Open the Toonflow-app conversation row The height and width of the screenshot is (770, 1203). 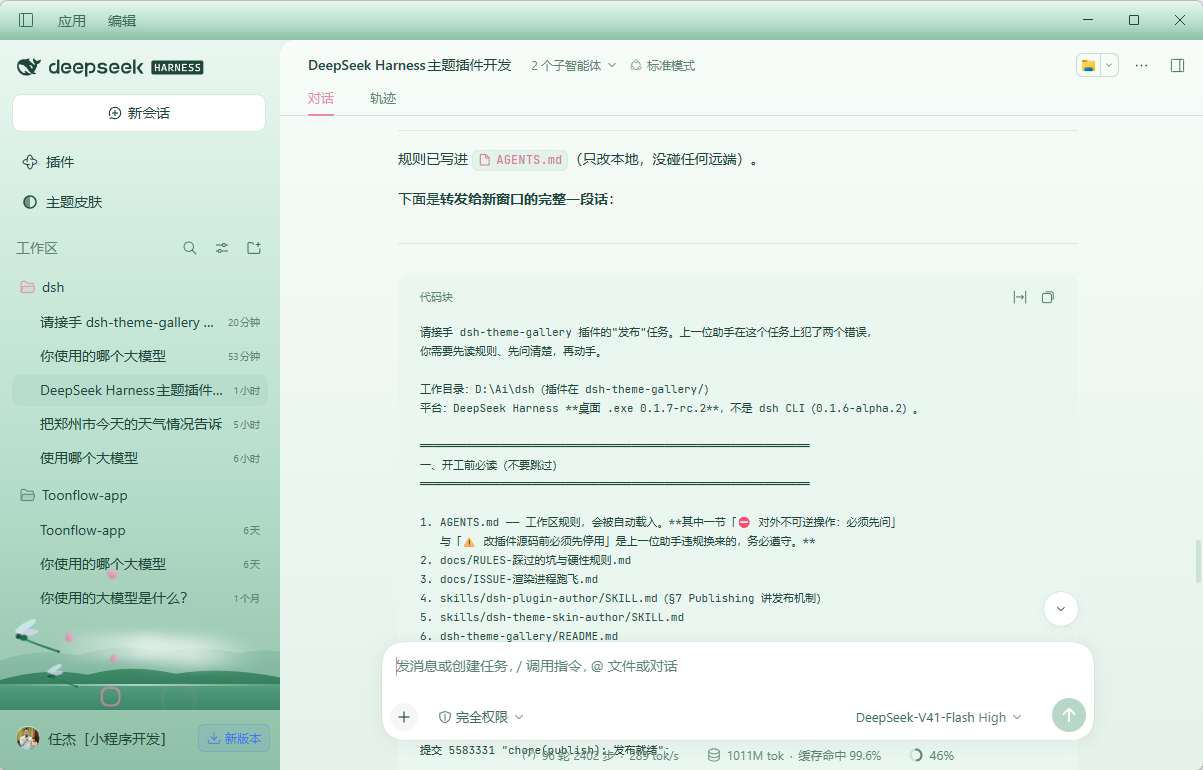(x=140, y=530)
